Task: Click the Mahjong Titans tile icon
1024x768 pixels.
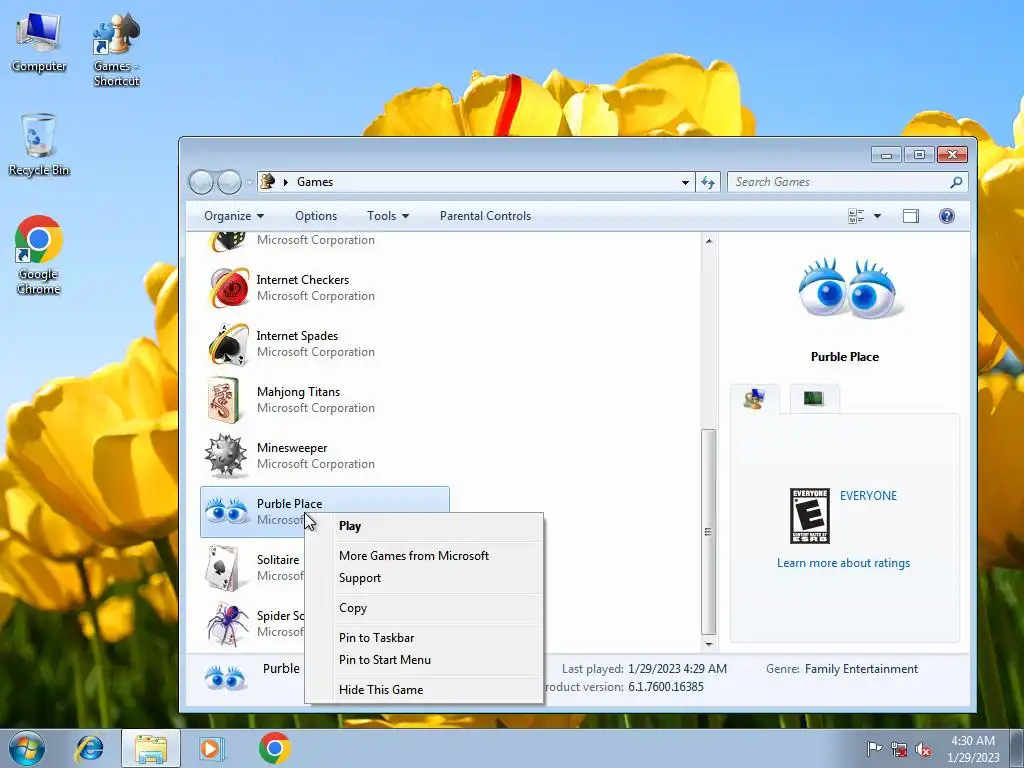Action: tap(224, 400)
